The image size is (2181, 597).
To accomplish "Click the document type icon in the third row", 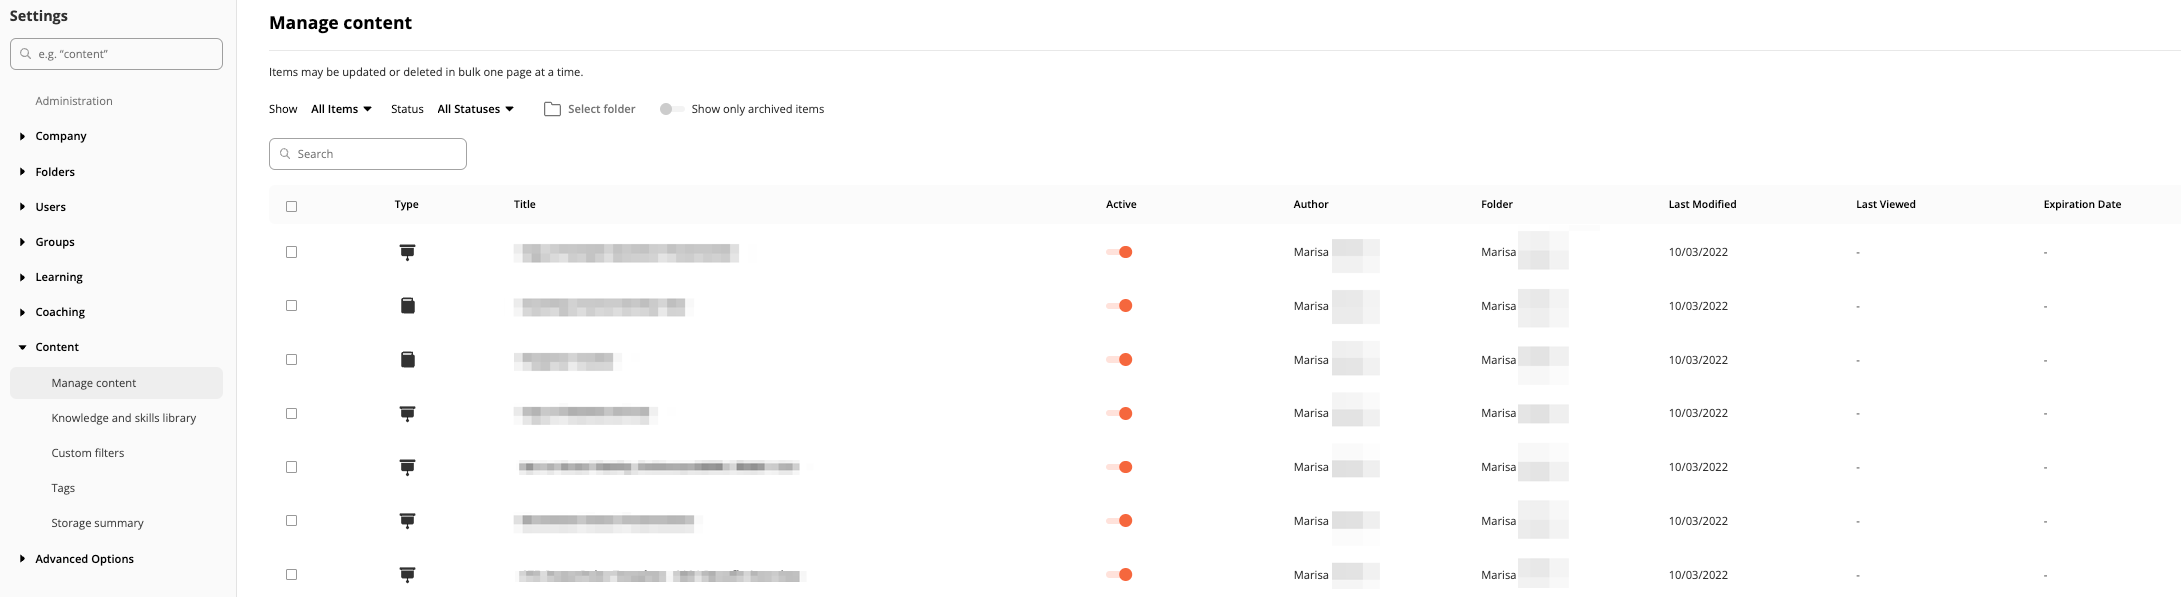I will (x=407, y=360).
